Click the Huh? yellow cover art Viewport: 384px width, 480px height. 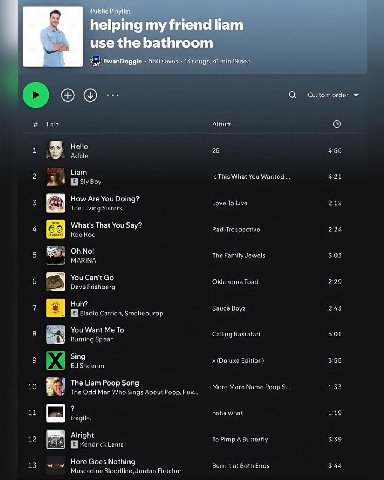[56, 308]
